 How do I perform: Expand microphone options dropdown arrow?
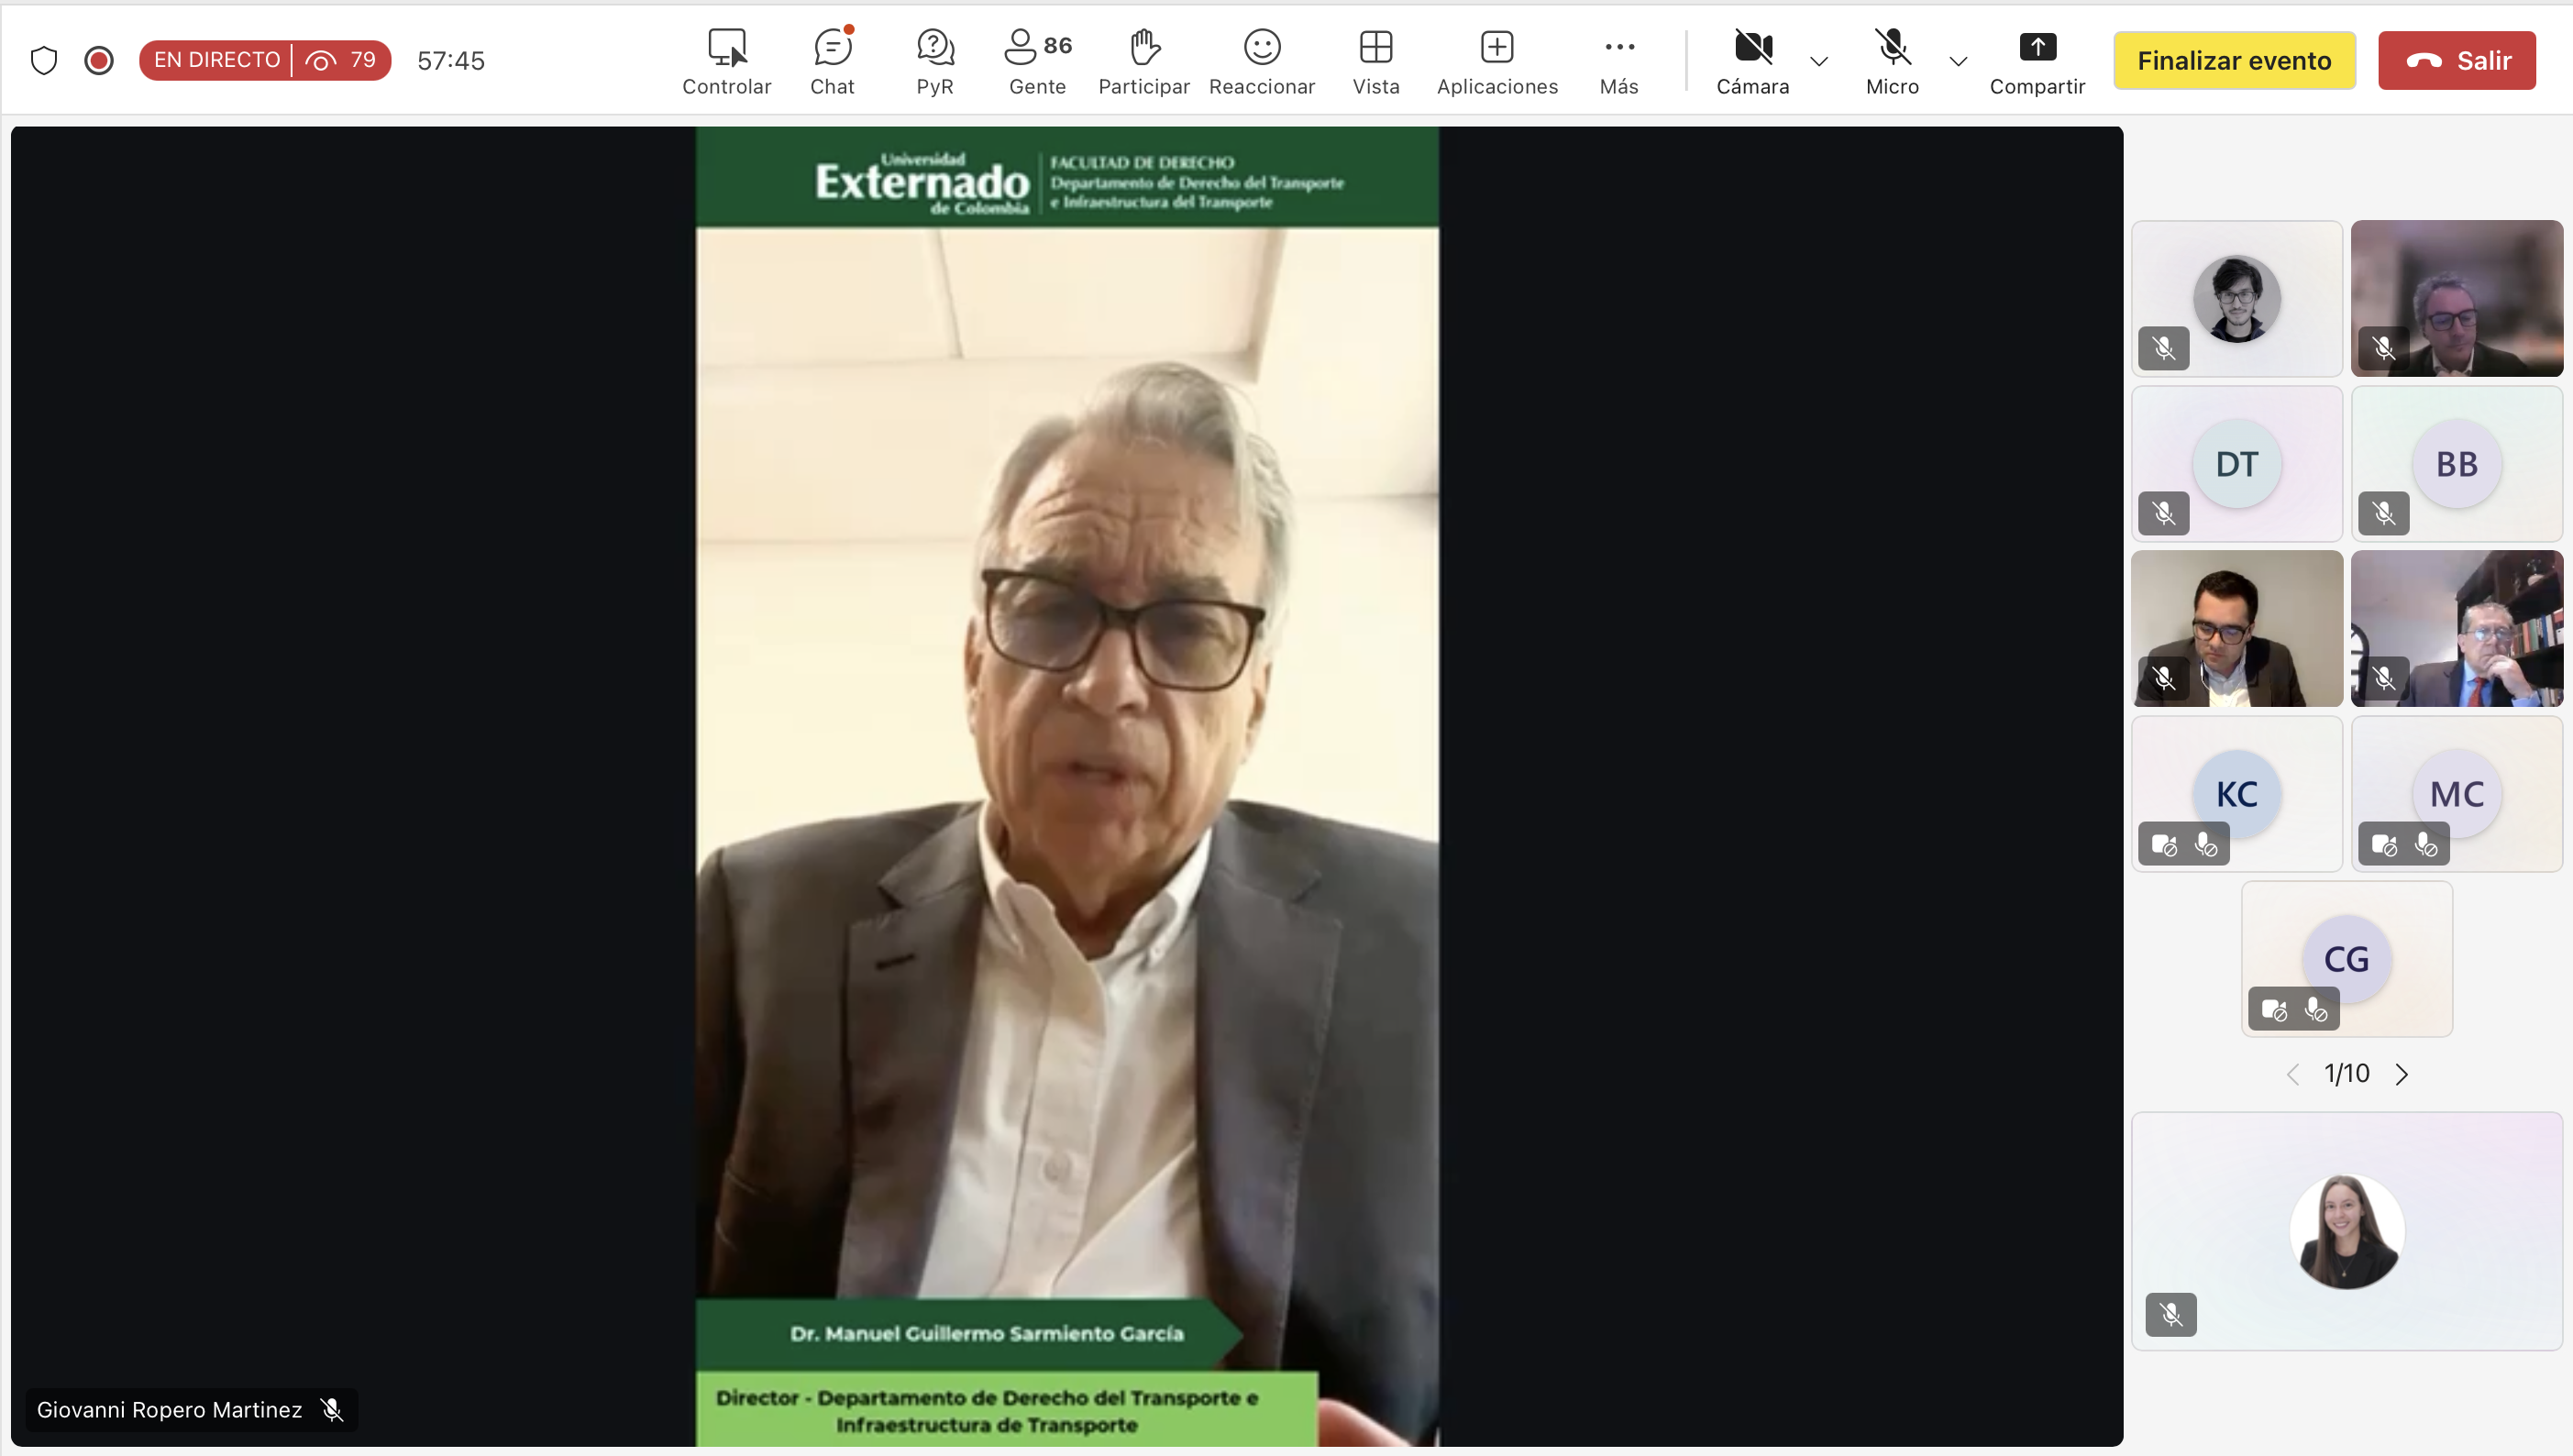point(1958,62)
